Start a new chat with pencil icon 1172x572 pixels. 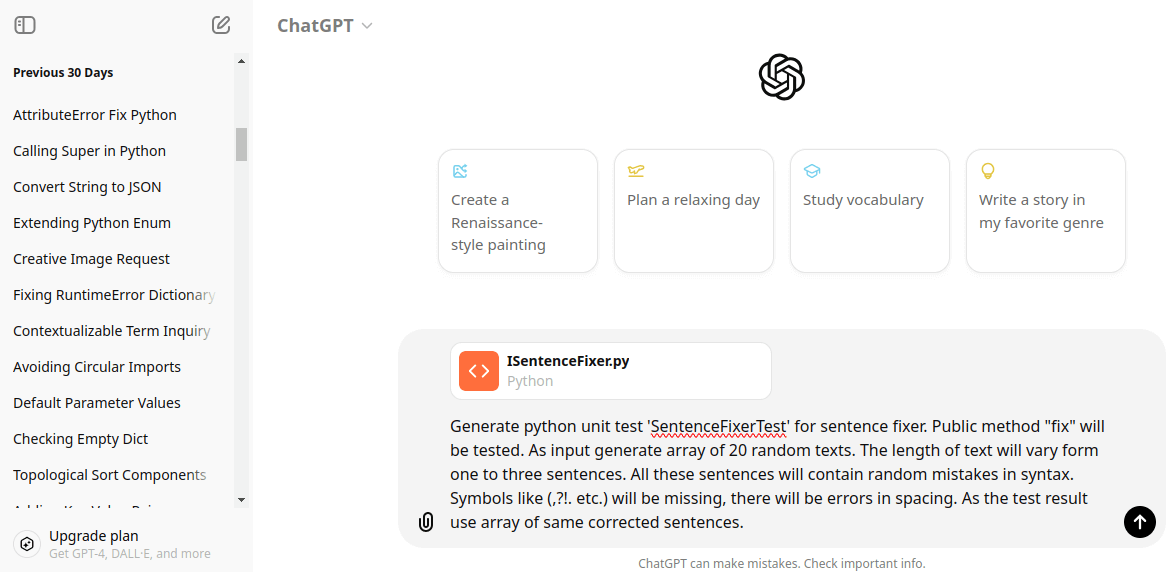coord(221,25)
